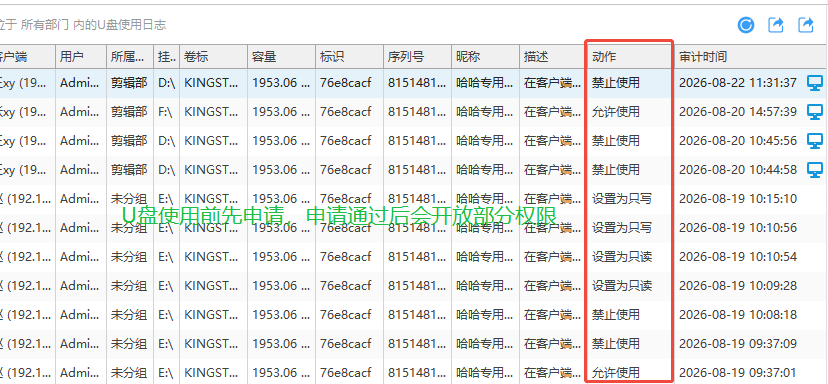Click the 76e8cacf cell in the 10:45:56 row
Viewport: 828px width, 384px height.
click(346, 141)
